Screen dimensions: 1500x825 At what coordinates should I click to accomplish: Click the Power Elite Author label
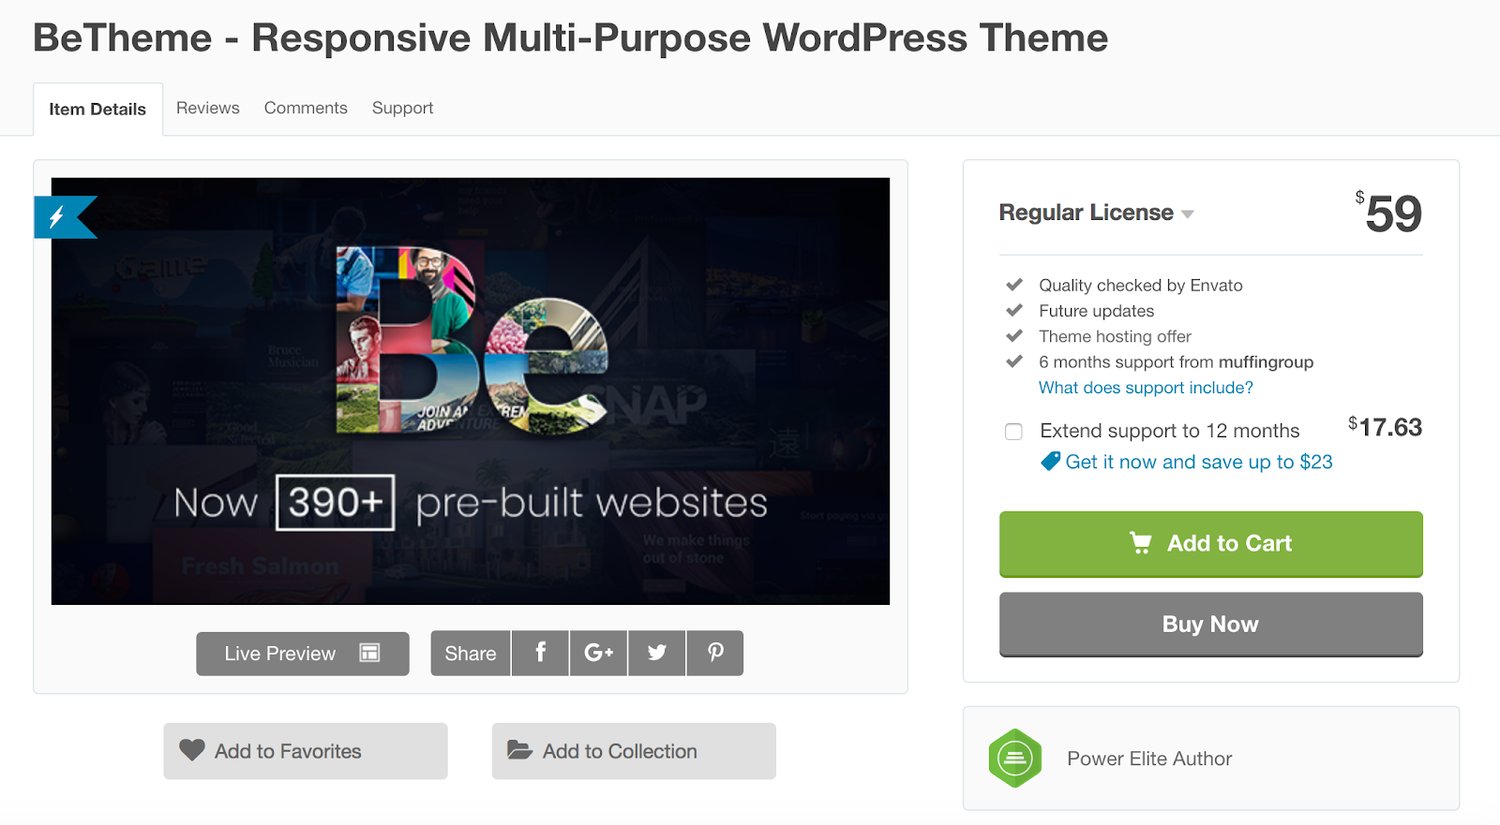click(x=1149, y=759)
